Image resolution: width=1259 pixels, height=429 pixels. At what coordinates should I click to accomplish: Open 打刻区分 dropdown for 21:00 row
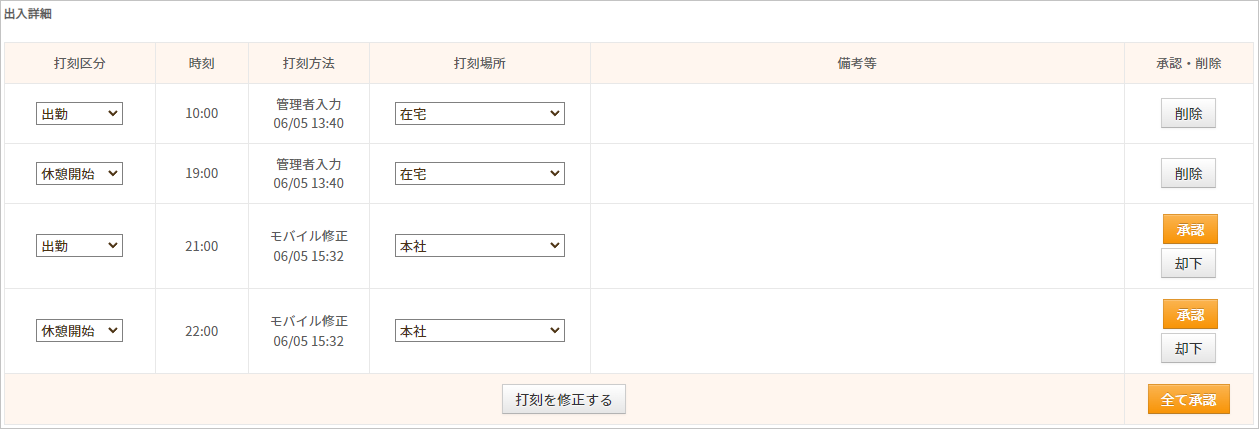(x=79, y=246)
